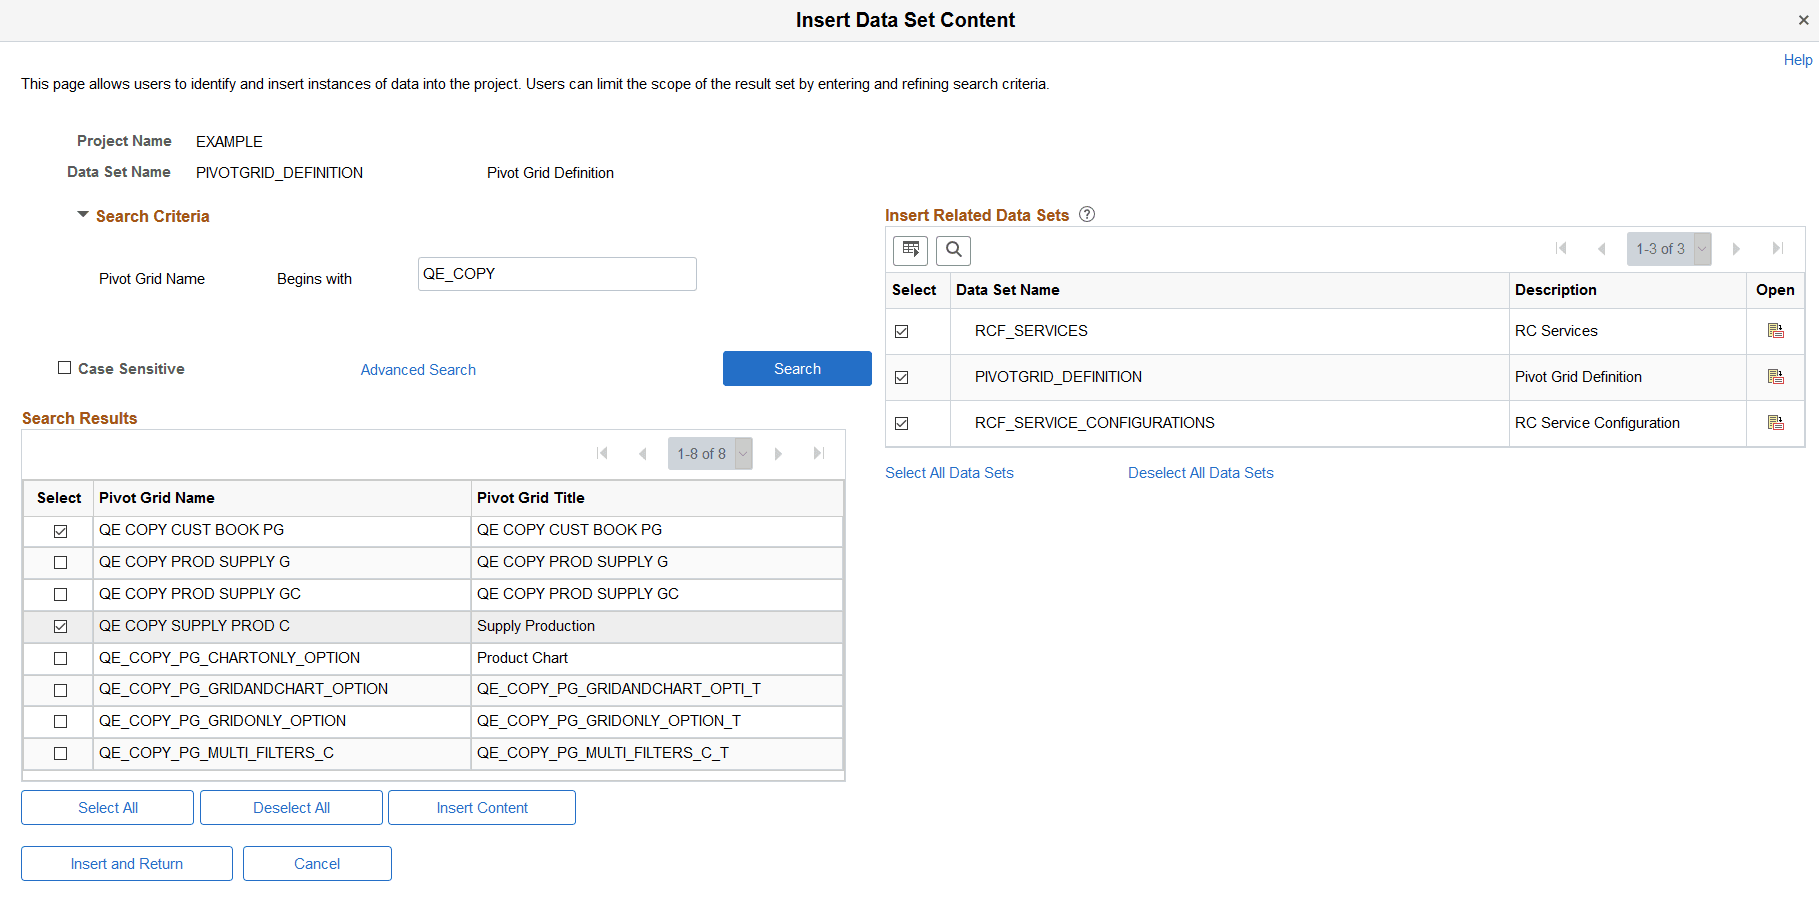Toggle the Case Sensitive checkbox
The image size is (1819, 897).
(65, 368)
